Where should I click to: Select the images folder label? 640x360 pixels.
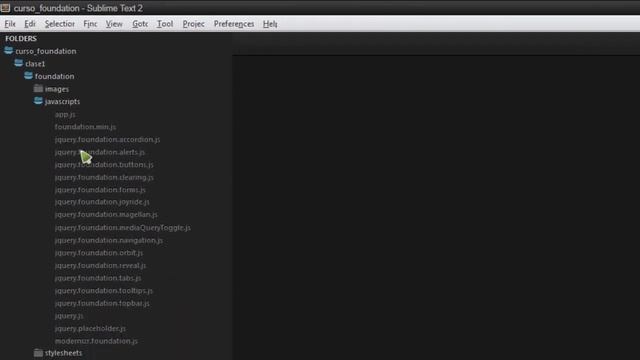(57, 89)
